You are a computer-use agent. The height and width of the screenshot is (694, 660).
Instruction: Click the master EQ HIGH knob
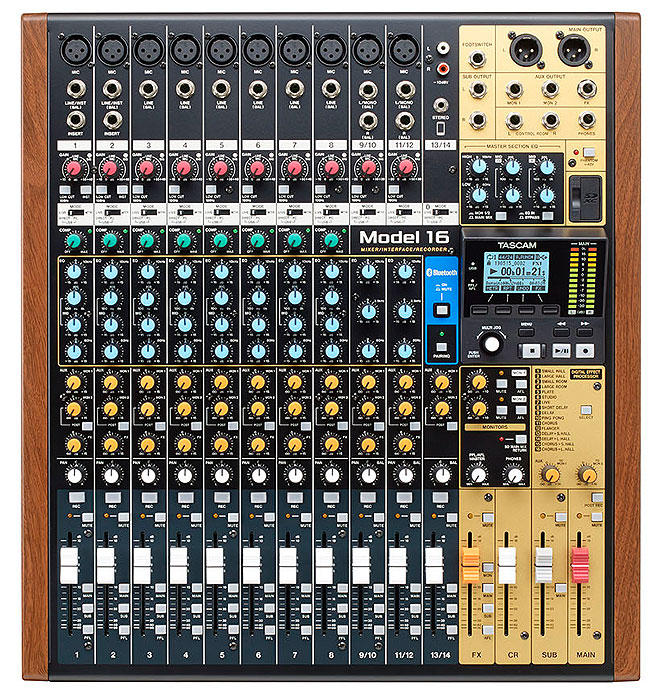tap(479, 167)
